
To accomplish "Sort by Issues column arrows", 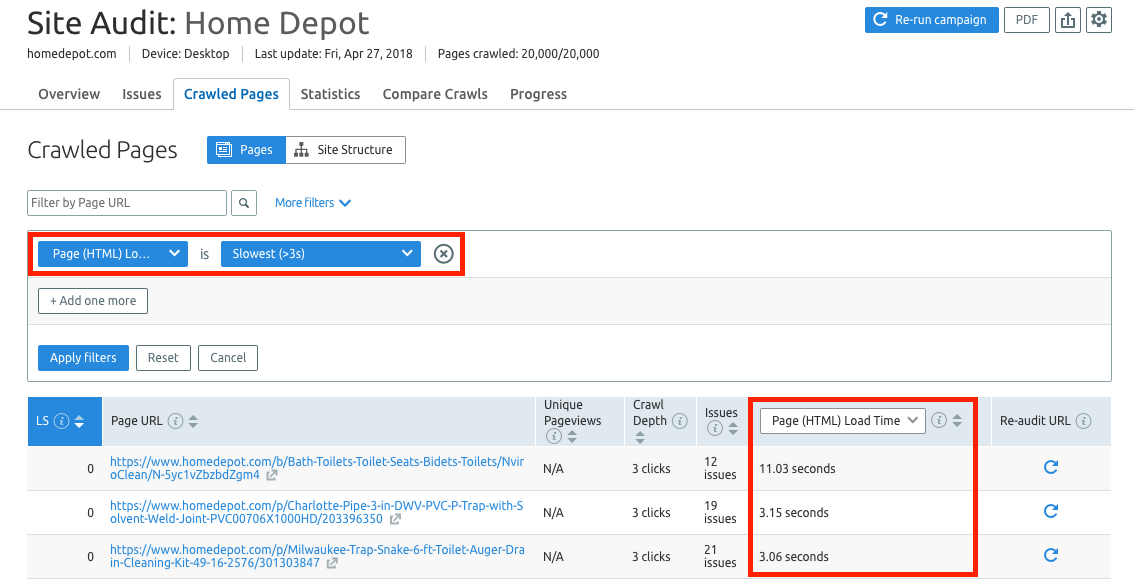I will pos(733,428).
